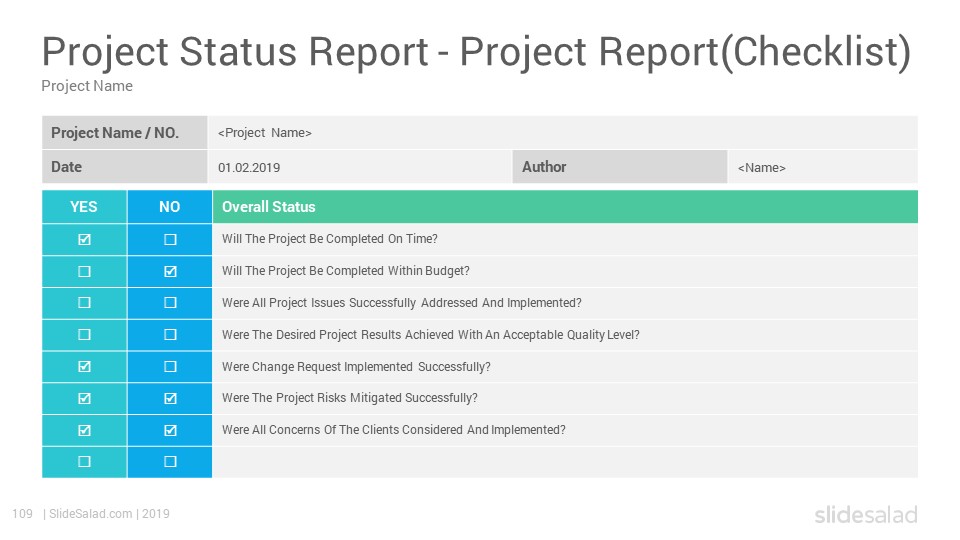Uncheck YES for Completed On Time question
The height and width of the screenshot is (540, 960).
click(x=84, y=239)
